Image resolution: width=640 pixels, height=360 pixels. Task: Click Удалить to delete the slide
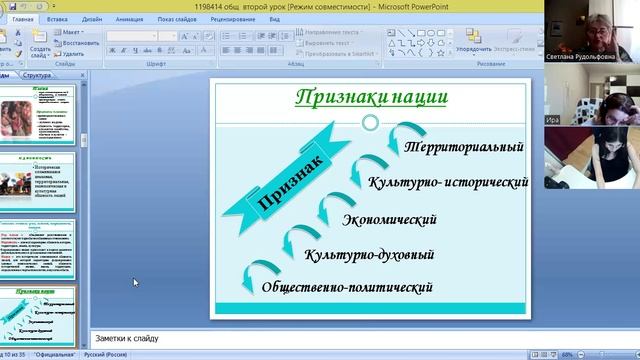[x=69, y=53]
